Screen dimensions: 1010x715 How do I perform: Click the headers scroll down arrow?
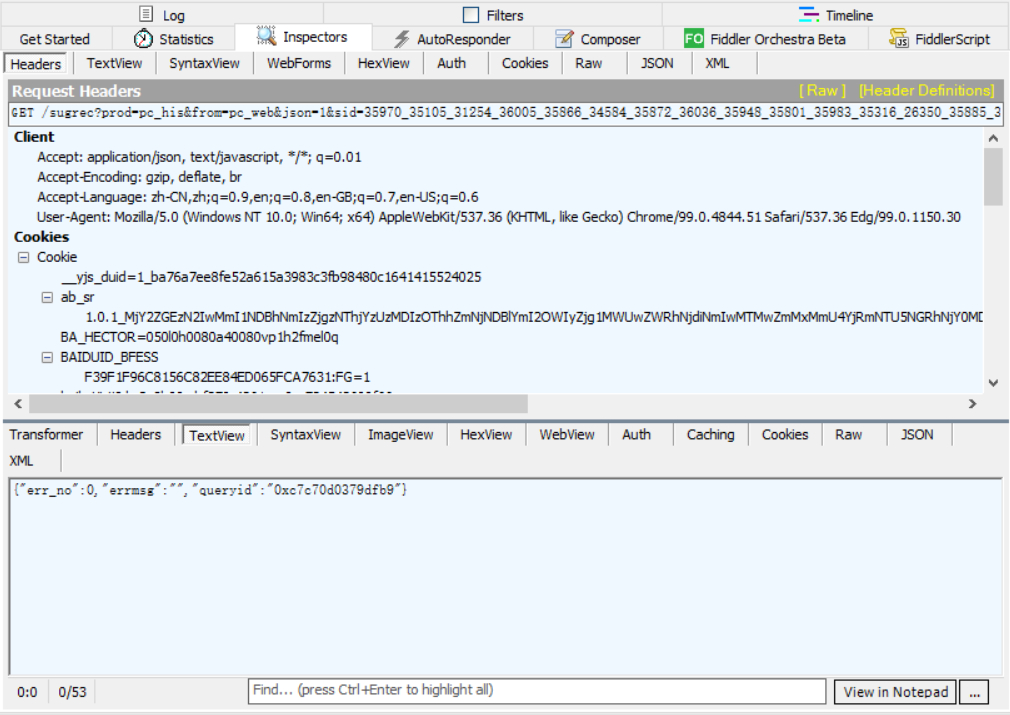pyautogui.click(x=993, y=383)
